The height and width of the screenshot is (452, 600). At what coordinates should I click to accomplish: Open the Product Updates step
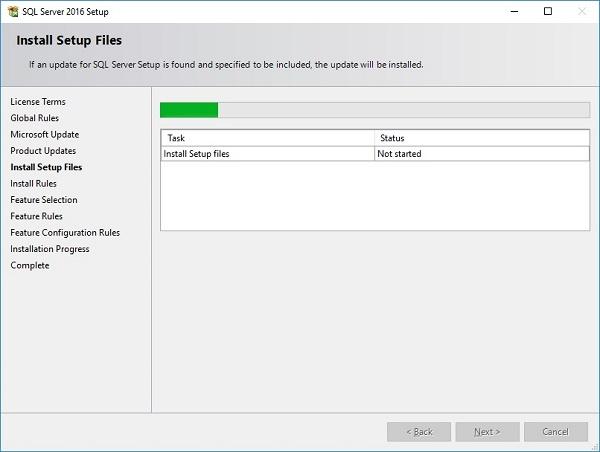[x=43, y=151]
